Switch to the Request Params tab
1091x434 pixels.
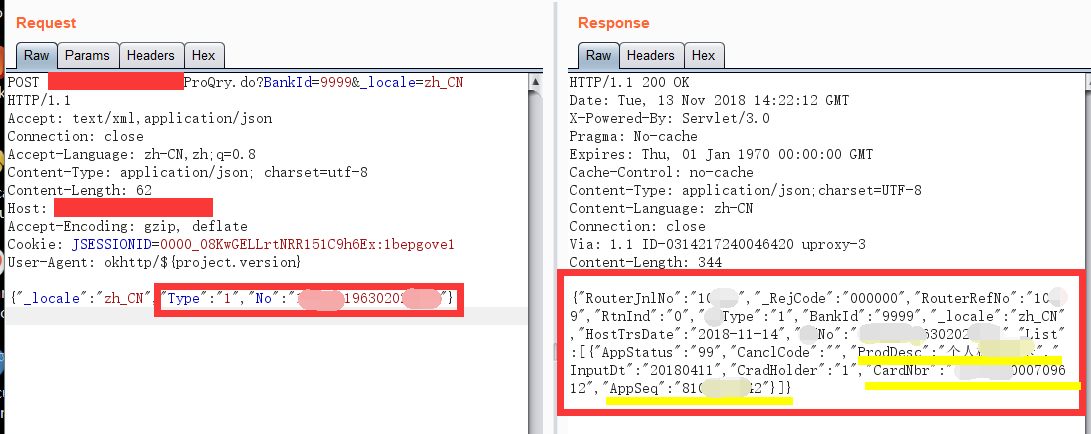(x=88, y=56)
